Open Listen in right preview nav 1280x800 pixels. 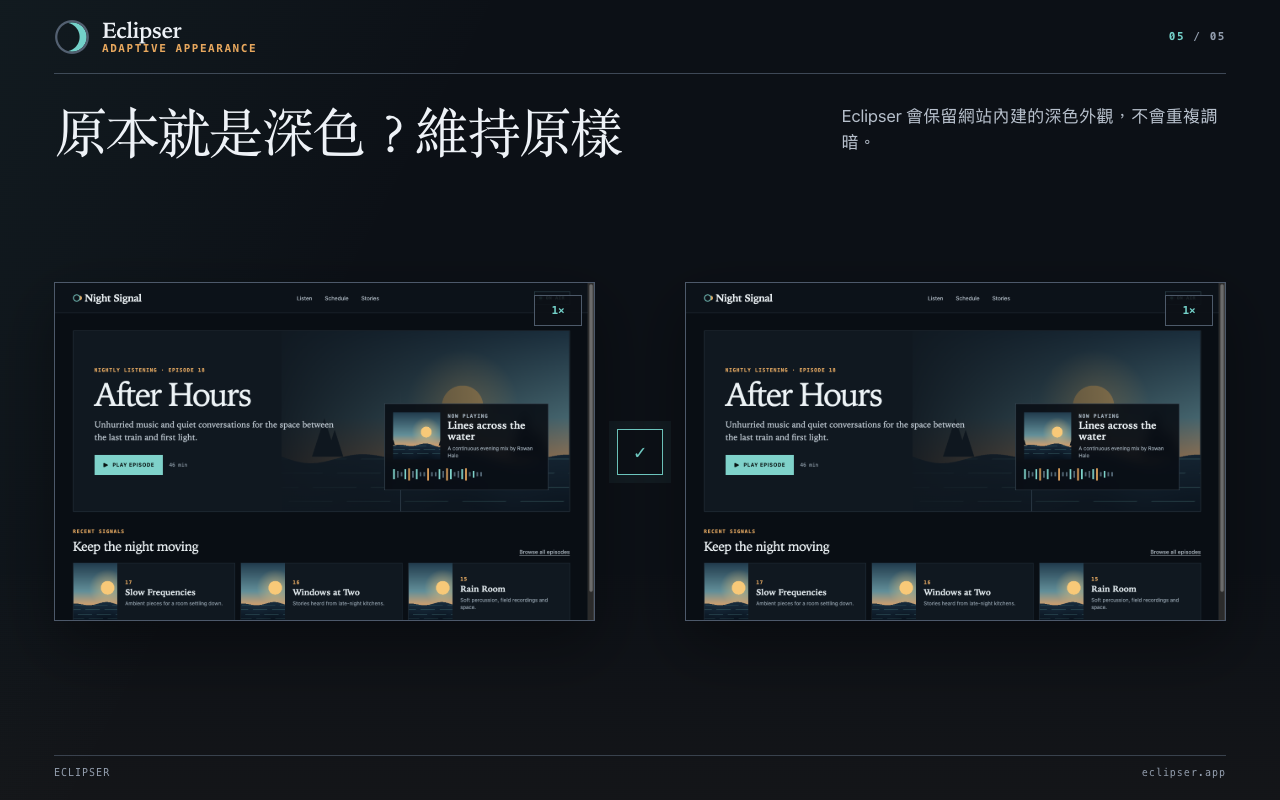pyautogui.click(x=935, y=298)
